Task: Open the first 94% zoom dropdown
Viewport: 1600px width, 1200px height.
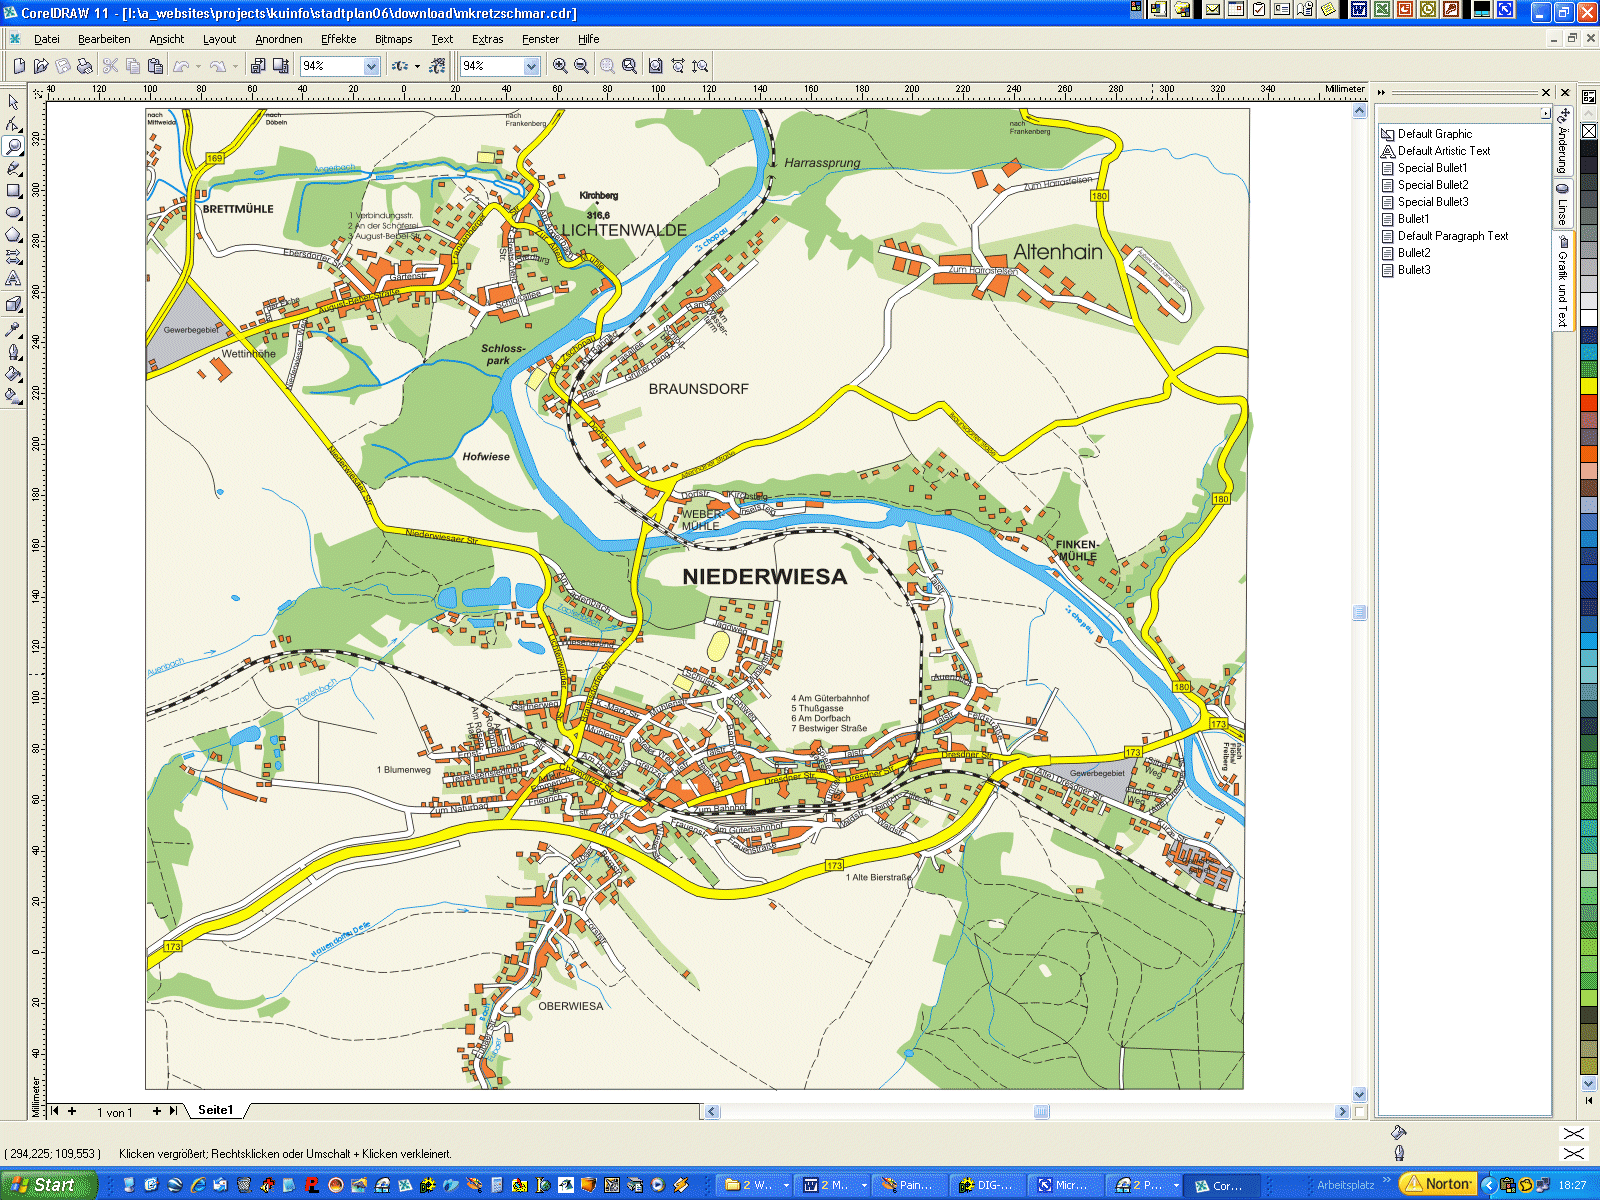Action: click(x=372, y=66)
